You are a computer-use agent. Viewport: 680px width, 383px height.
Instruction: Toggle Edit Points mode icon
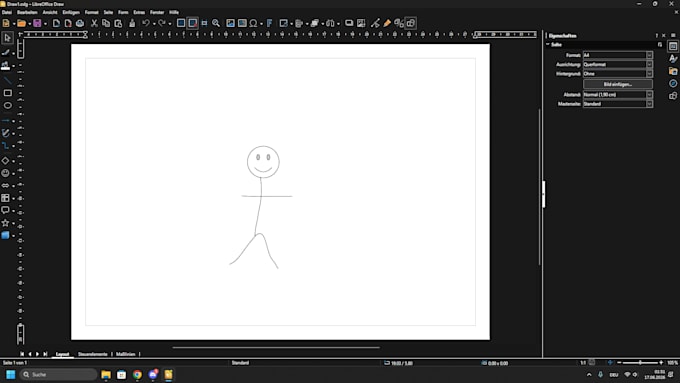(x=376, y=23)
